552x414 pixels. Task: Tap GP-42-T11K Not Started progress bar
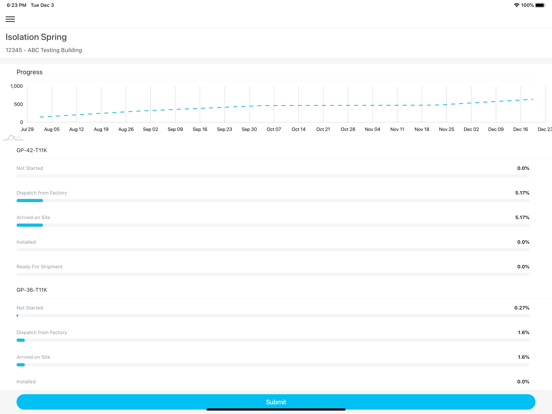(x=273, y=176)
